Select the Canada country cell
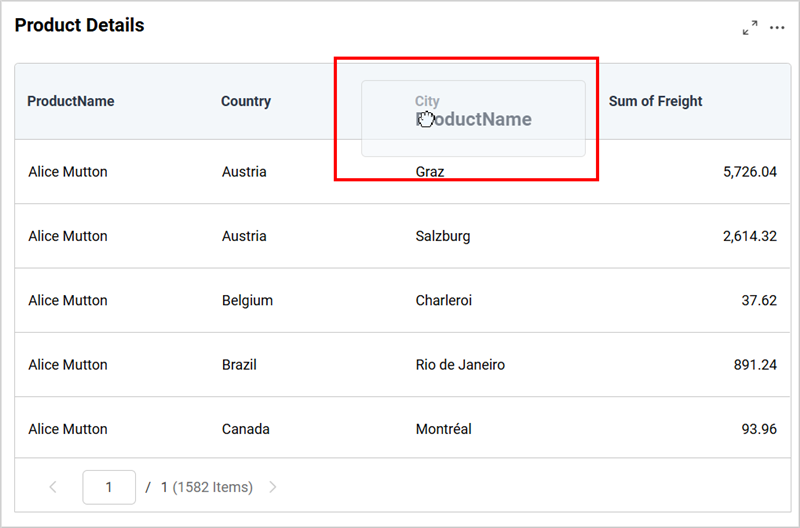800x528 pixels. coord(246,429)
